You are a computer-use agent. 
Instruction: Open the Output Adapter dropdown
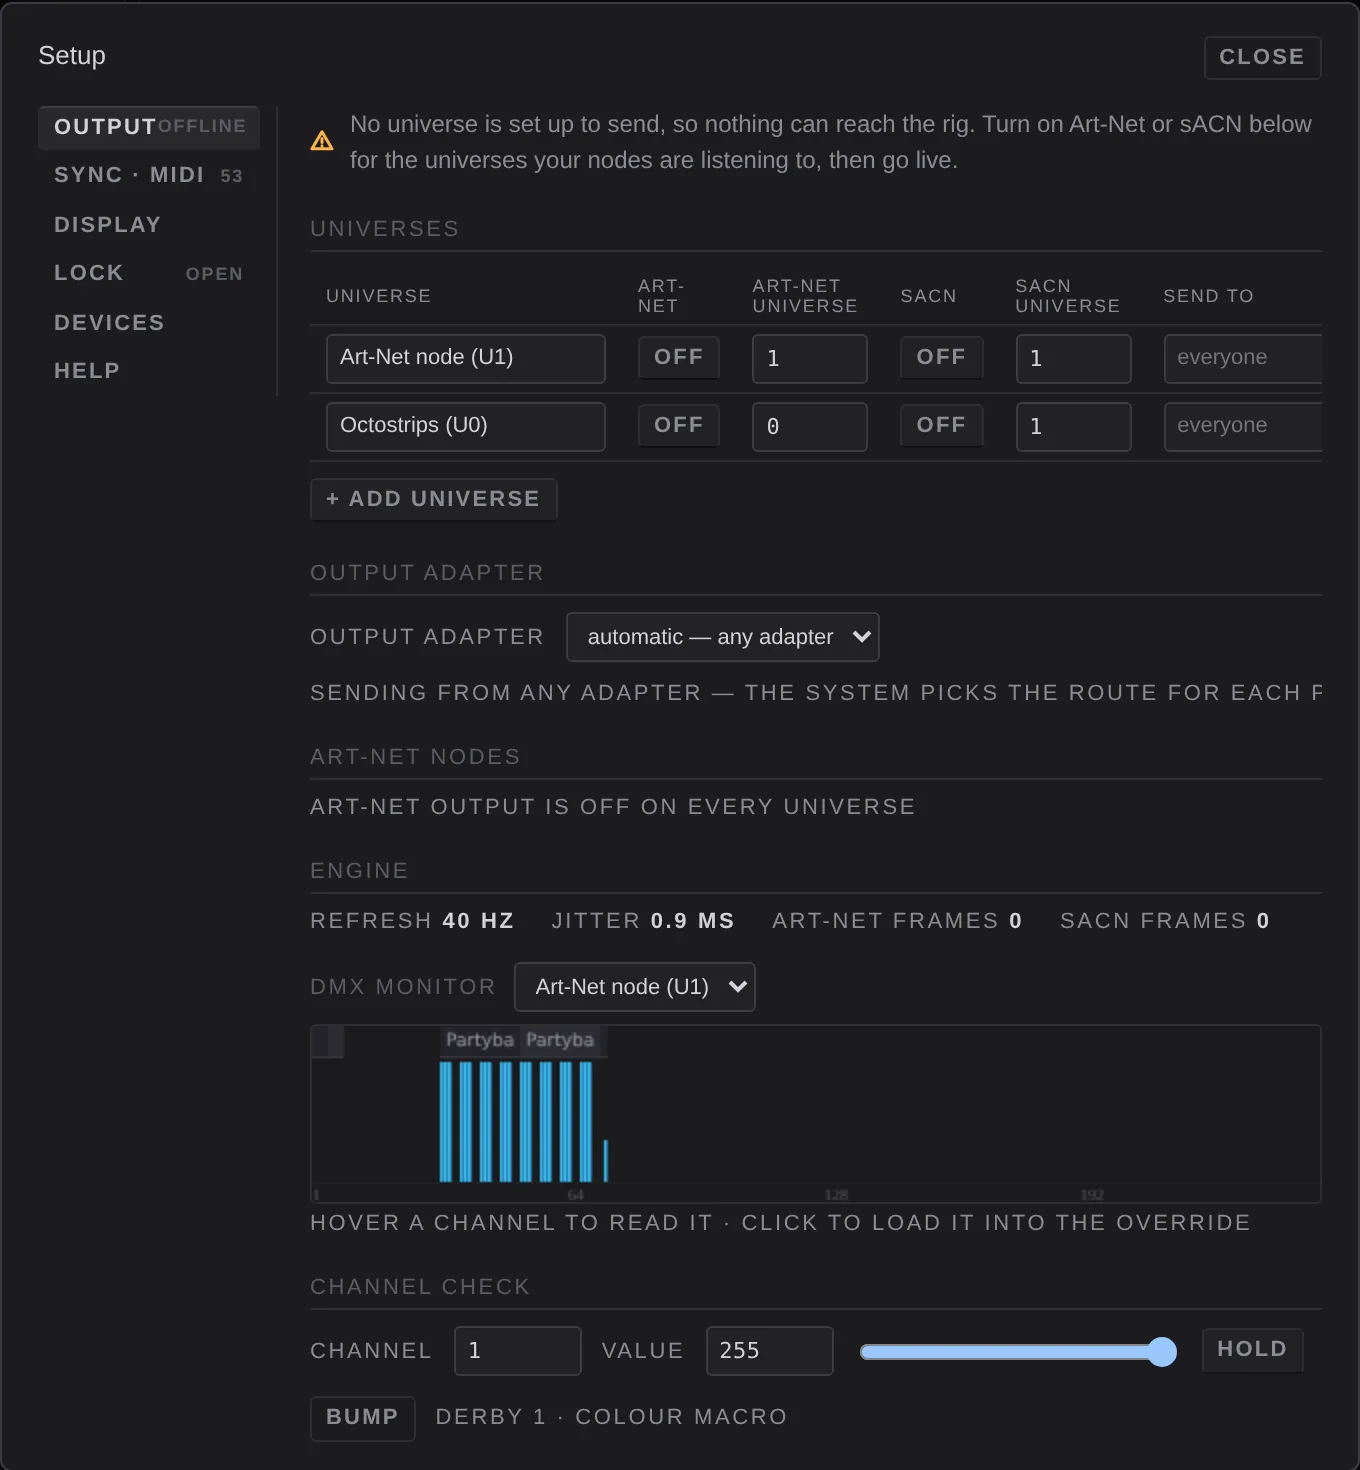point(723,637)
